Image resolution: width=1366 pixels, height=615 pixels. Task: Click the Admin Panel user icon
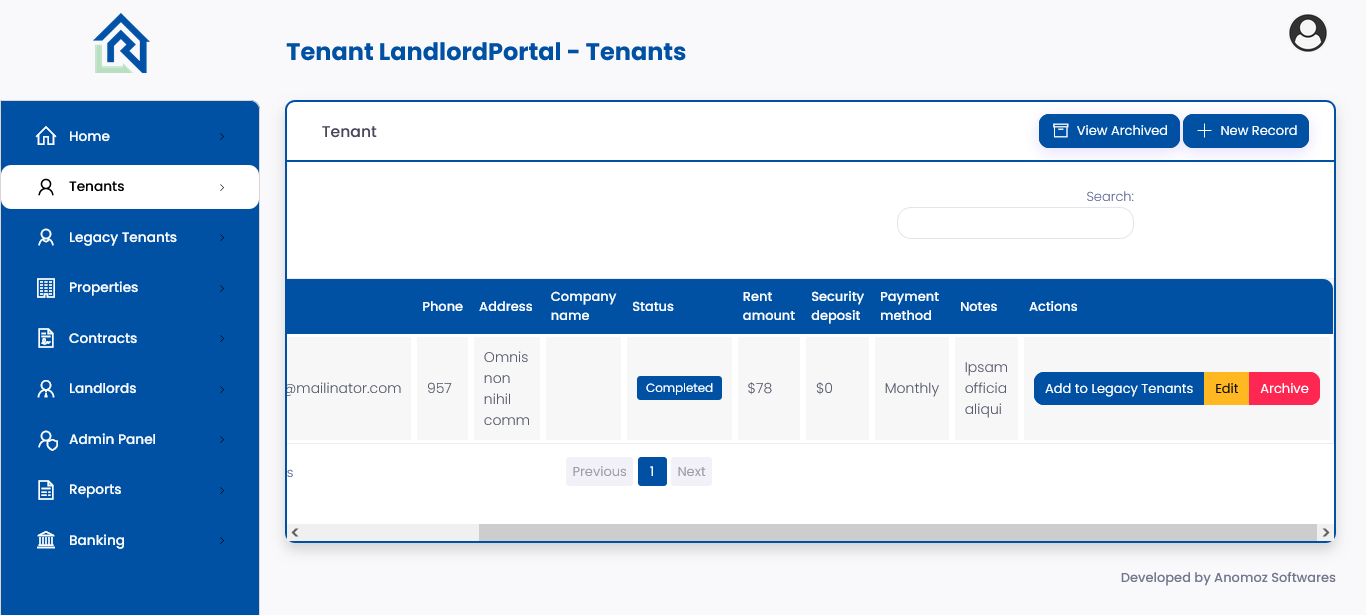tap(47, 440)
